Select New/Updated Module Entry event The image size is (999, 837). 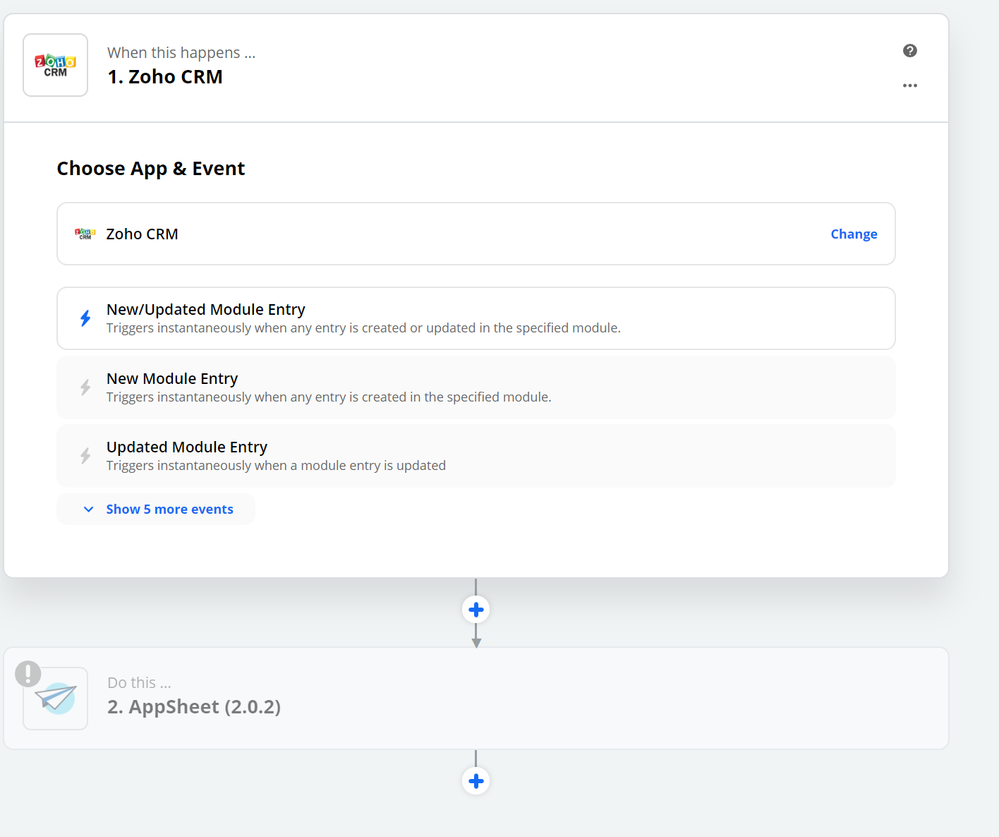click(476, 318)
